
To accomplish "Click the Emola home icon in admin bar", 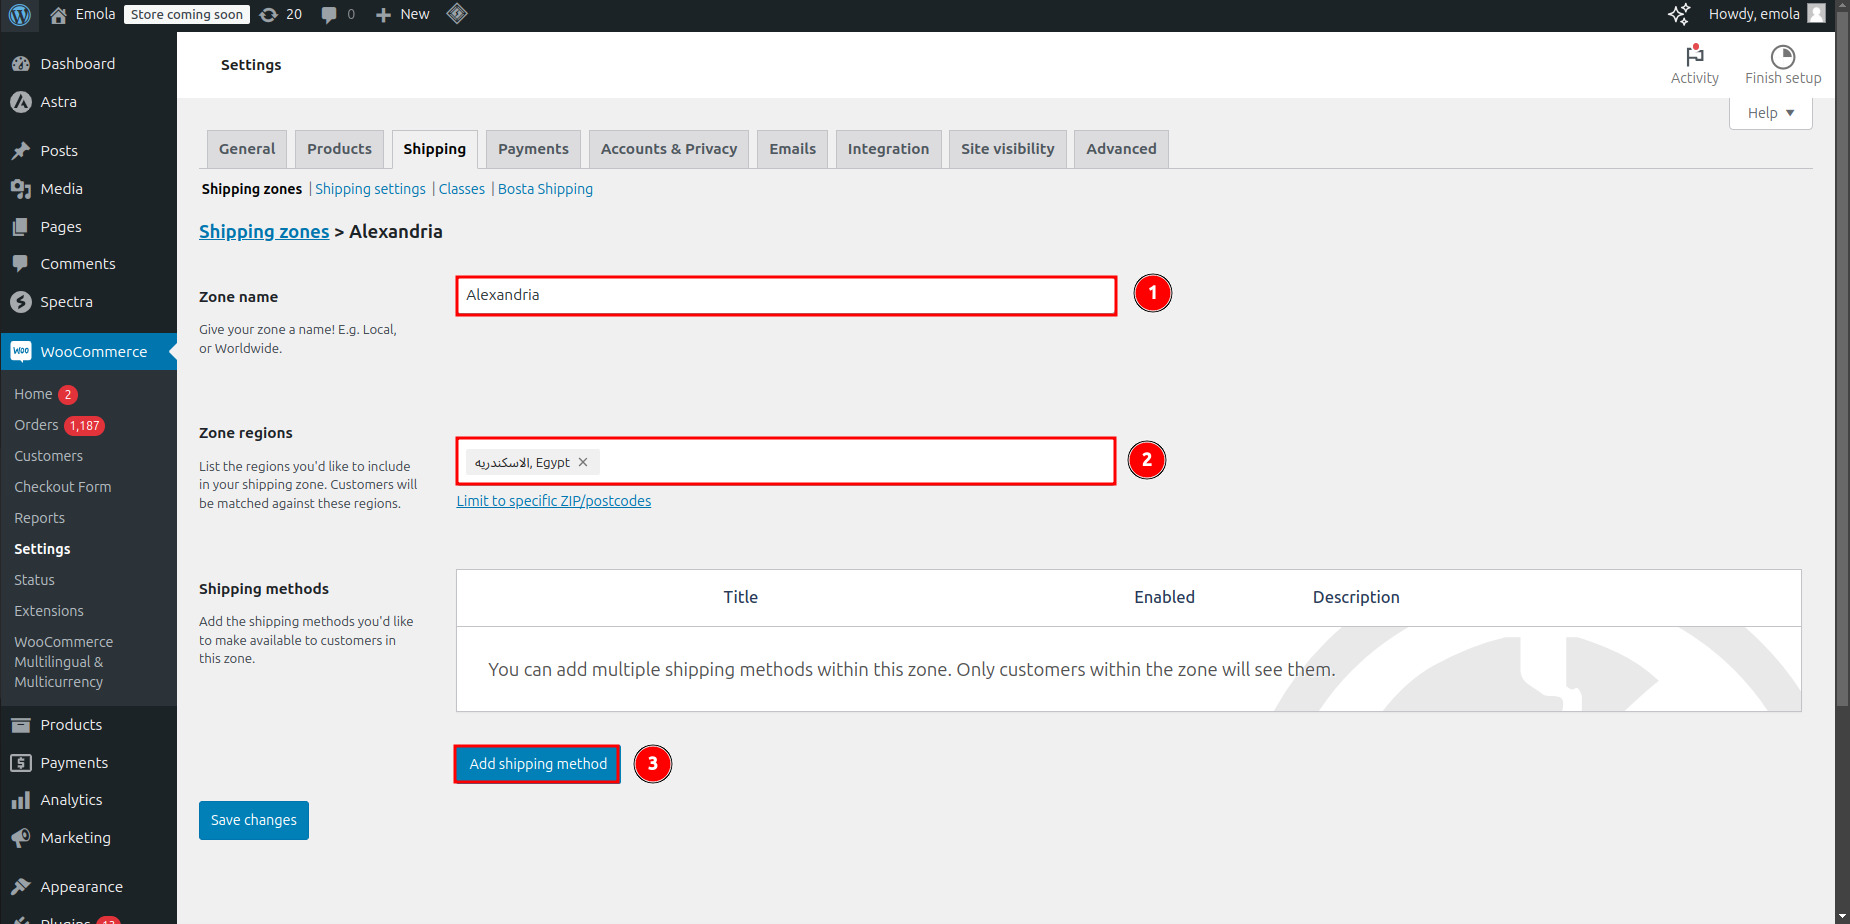I will pos(58,15).
